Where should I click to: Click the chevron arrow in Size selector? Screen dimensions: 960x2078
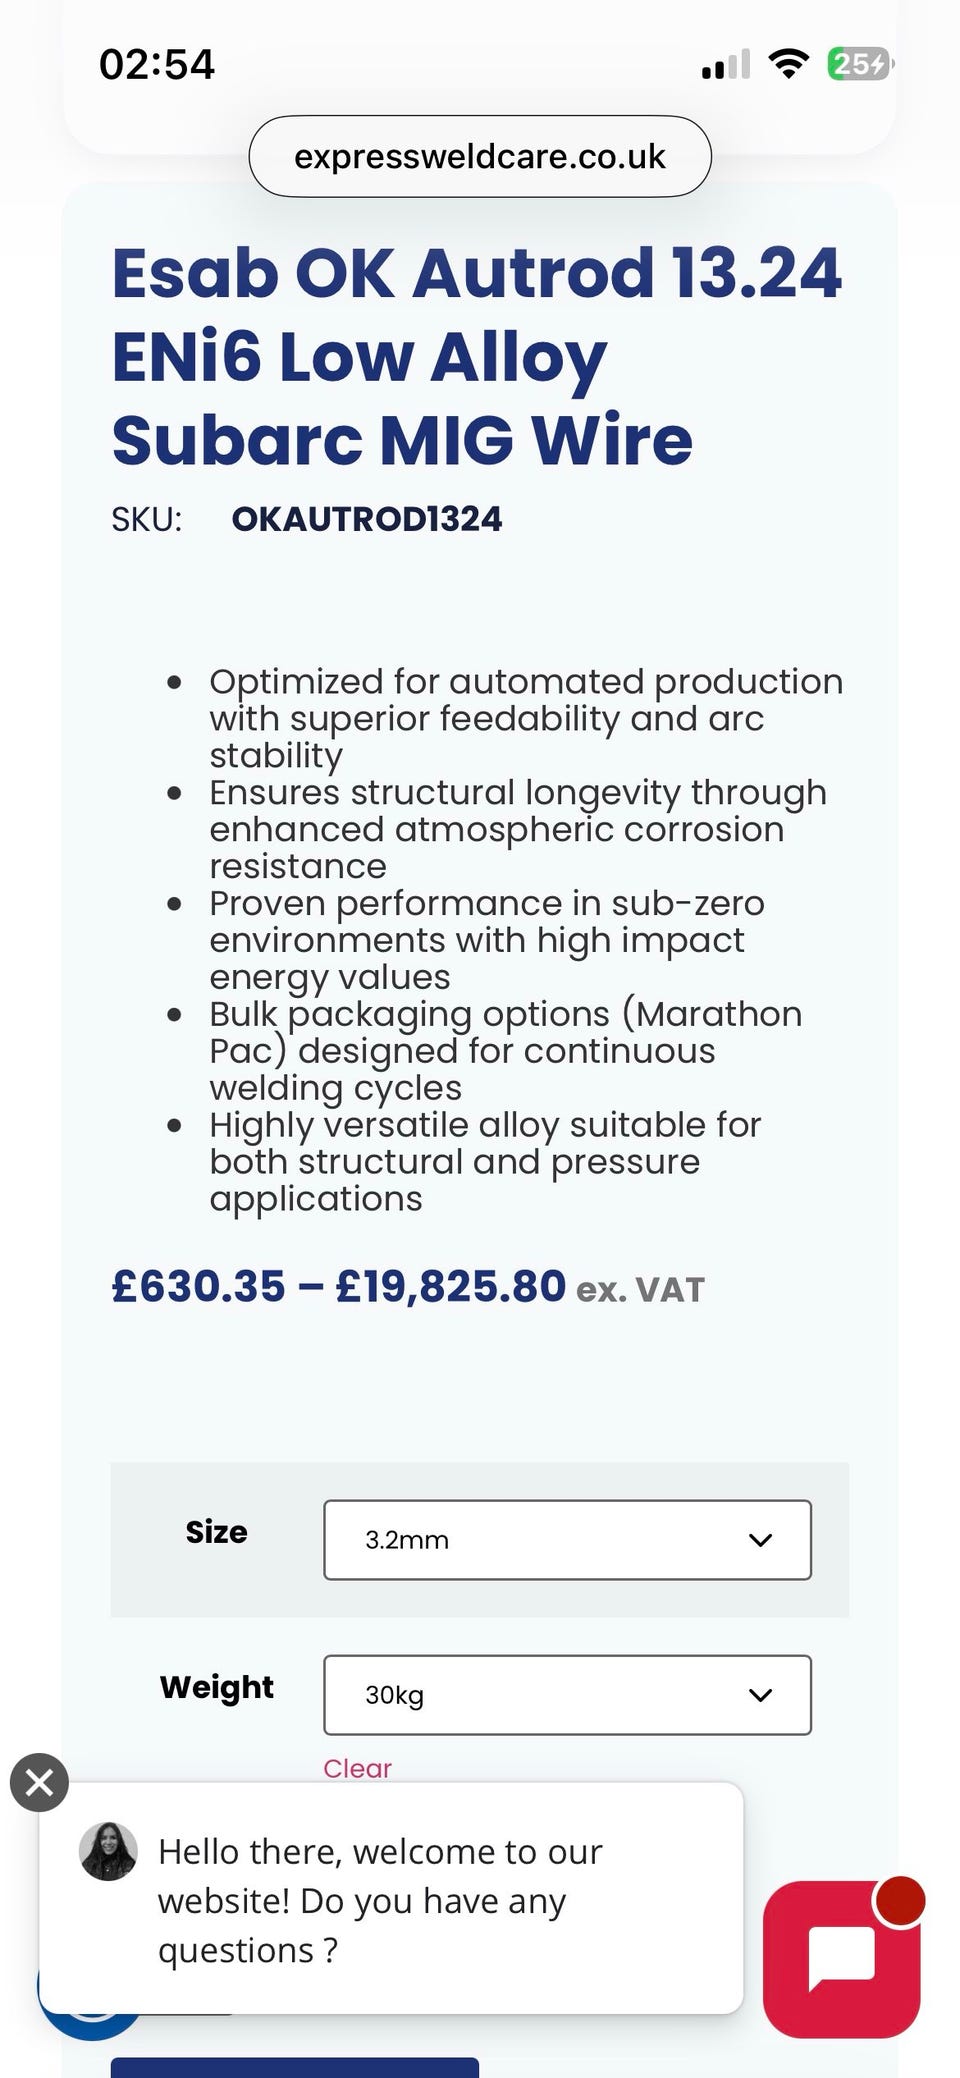click(x=761, y=1540)
